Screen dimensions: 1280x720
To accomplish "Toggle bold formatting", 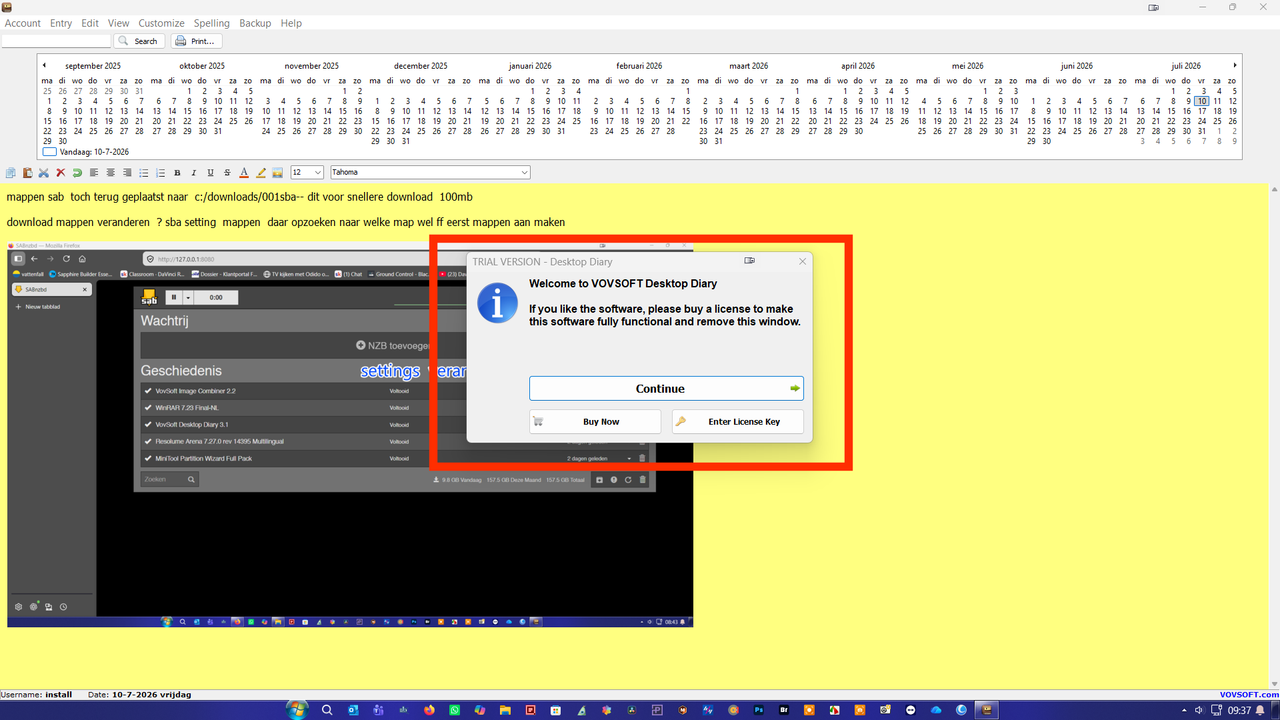I will pyautogui.click(x=177, y=173).
